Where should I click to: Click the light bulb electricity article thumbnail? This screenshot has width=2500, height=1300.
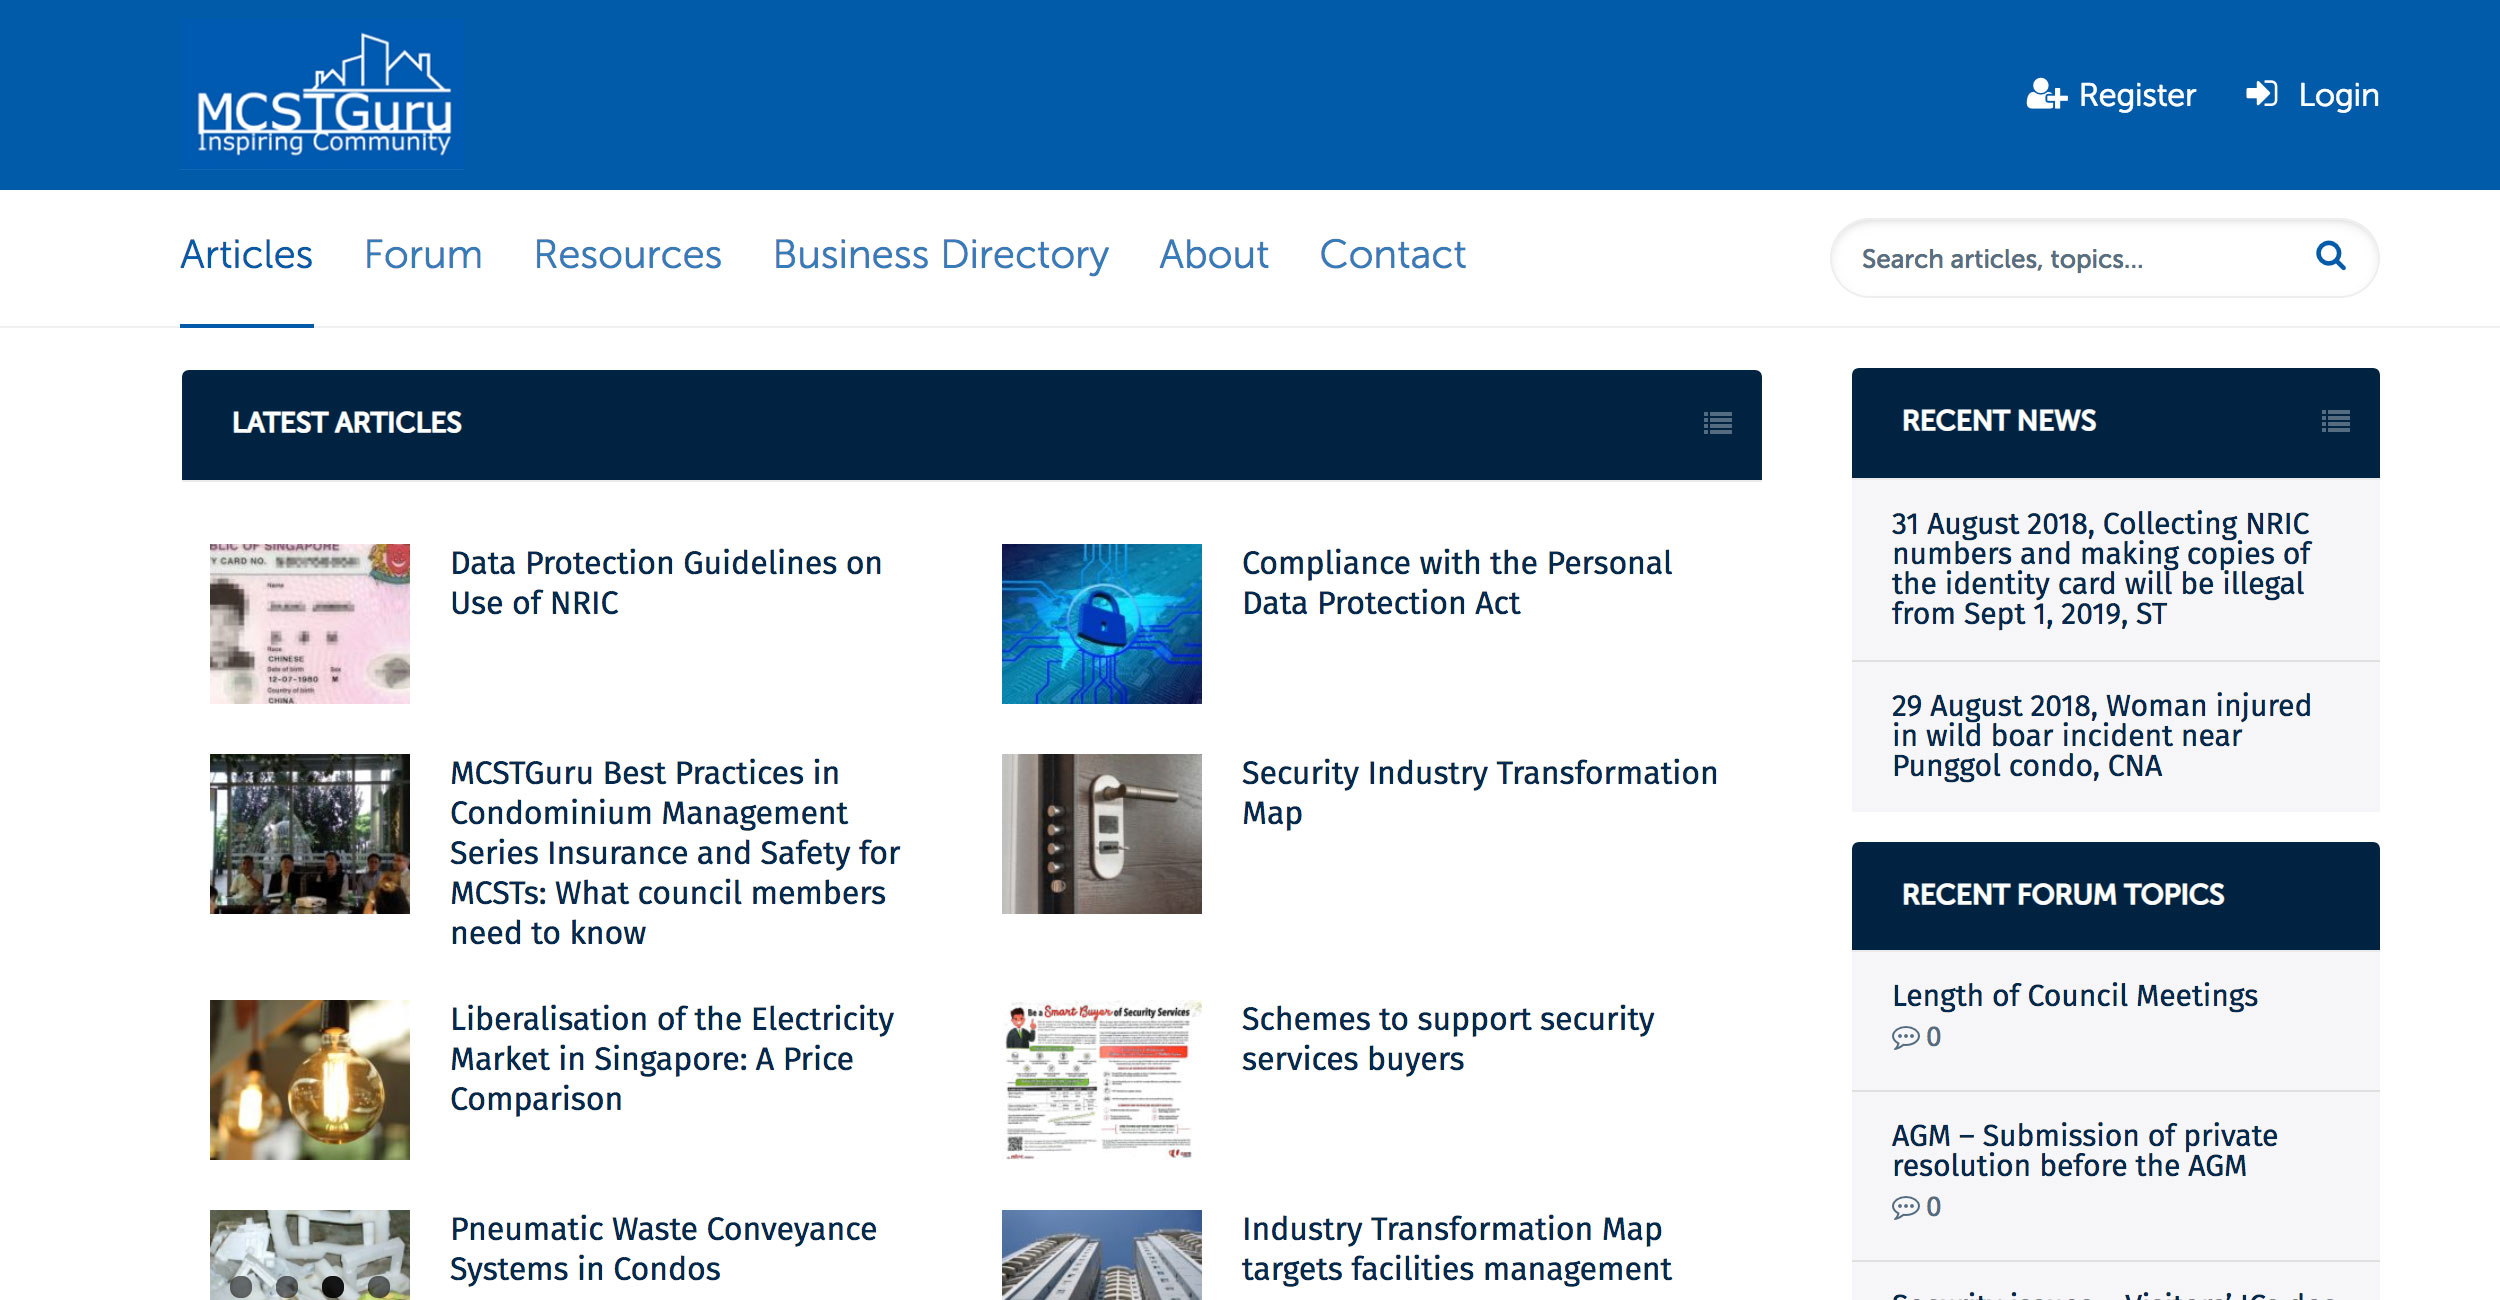(310, 1080)
